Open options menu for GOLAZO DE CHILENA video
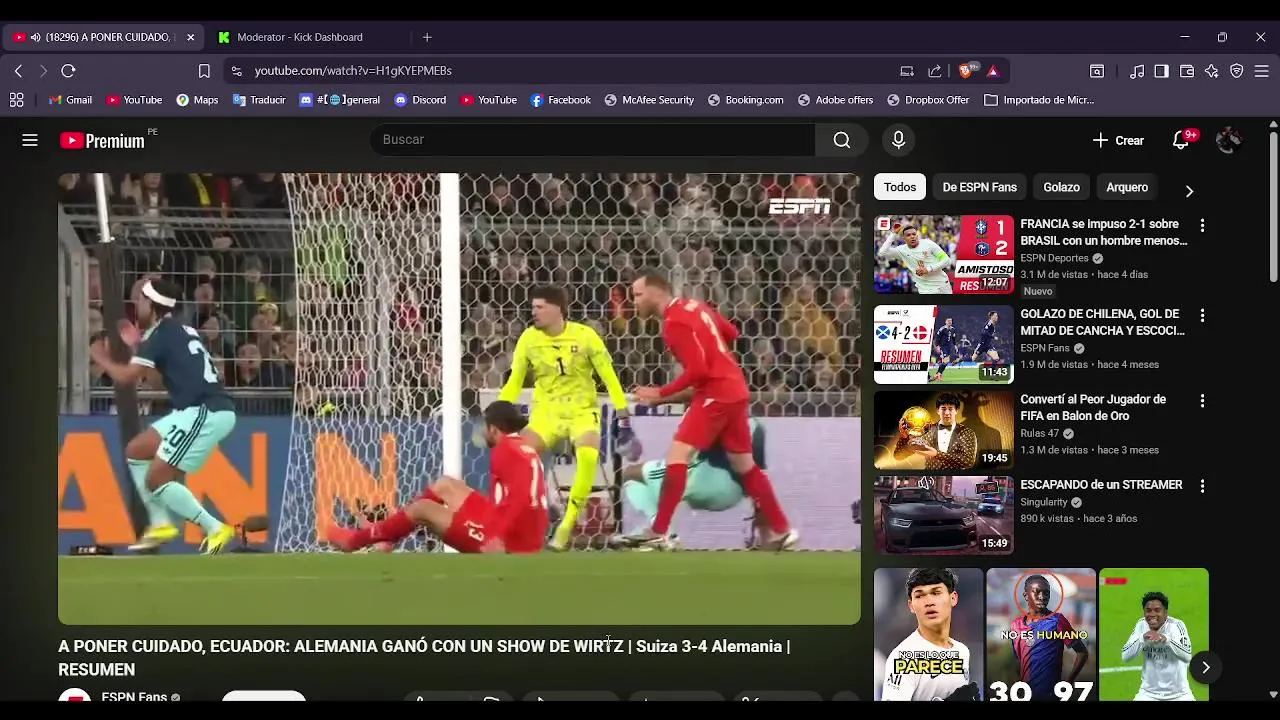This screenshot has width=1280, height=720. click(x=1202, y=315)
